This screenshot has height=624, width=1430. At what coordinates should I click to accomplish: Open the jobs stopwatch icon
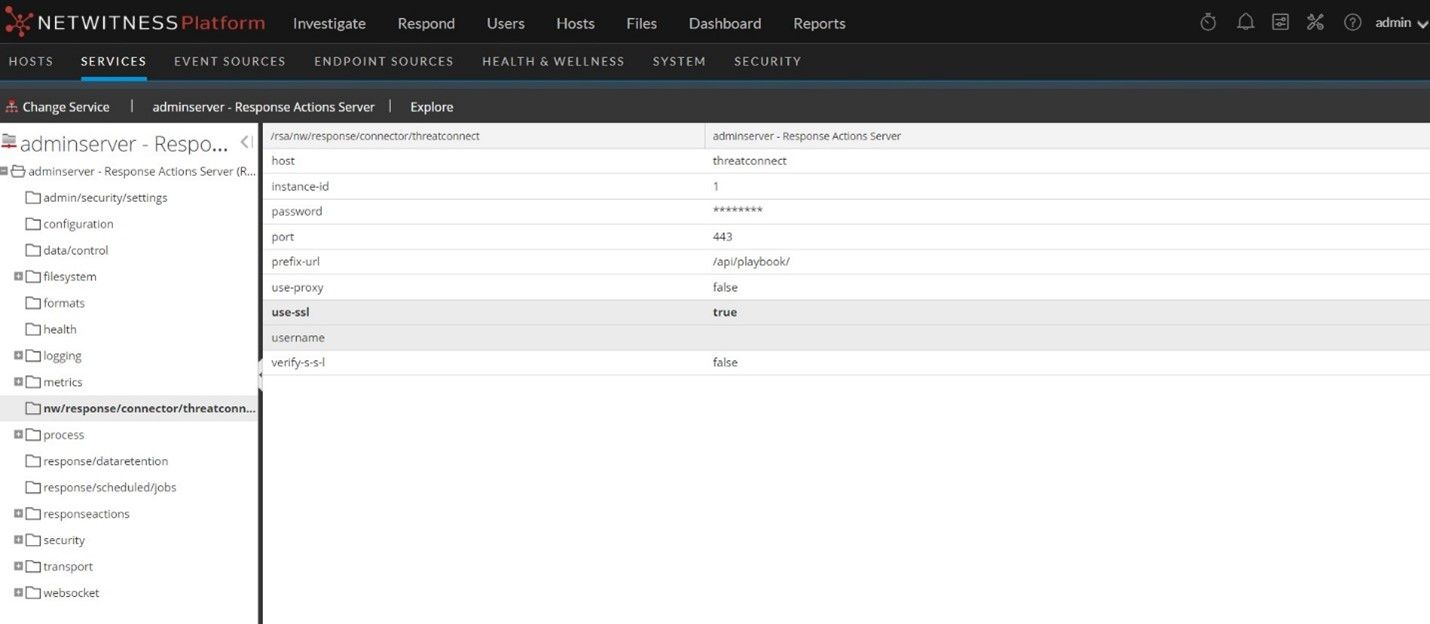click(1208, 23)
